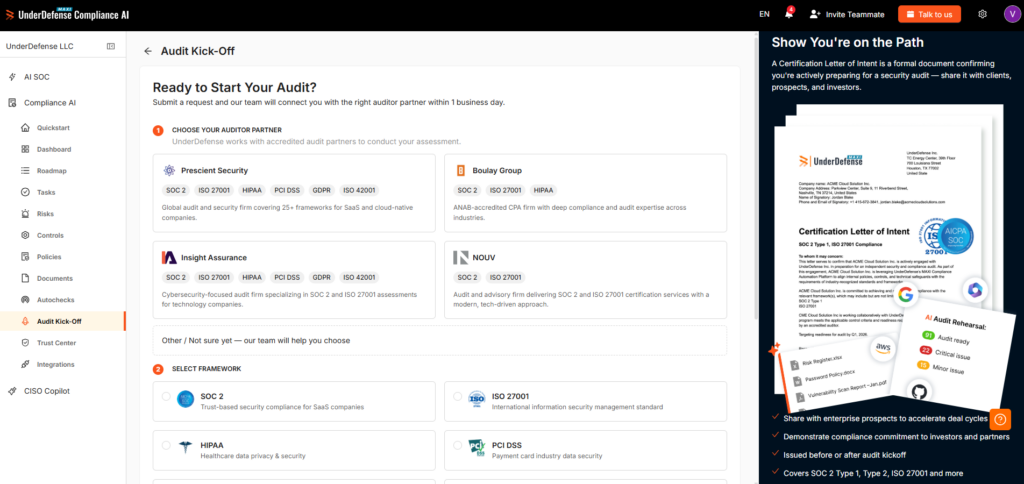
Task: Select the SOC 2 framework radio button
Action: 166,396
